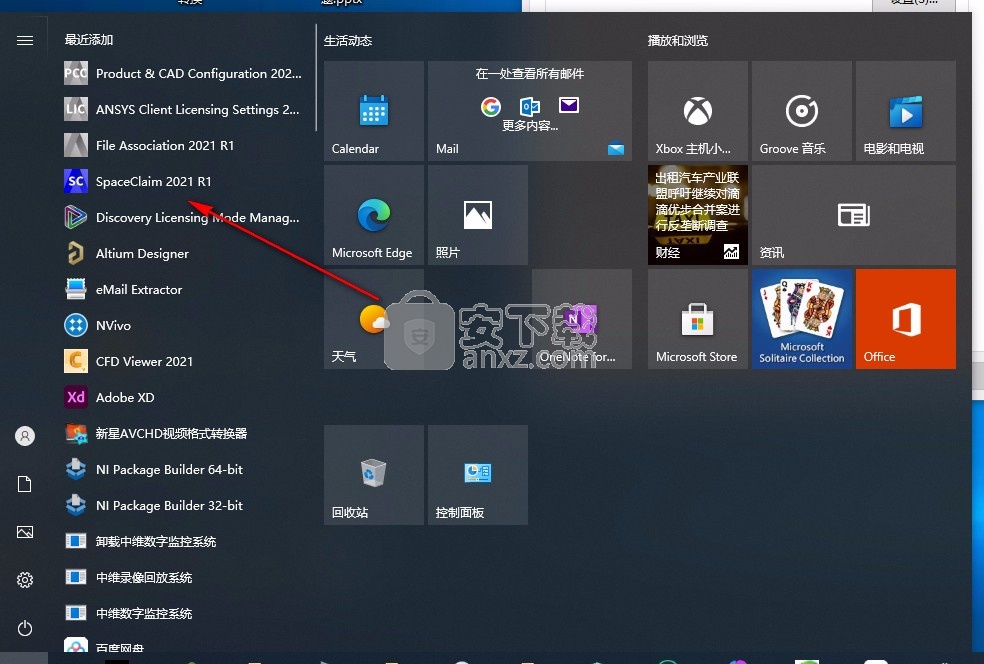Open the 财经 news live tile
Screen dimensions: 984x664
click(x=698, y=215)
